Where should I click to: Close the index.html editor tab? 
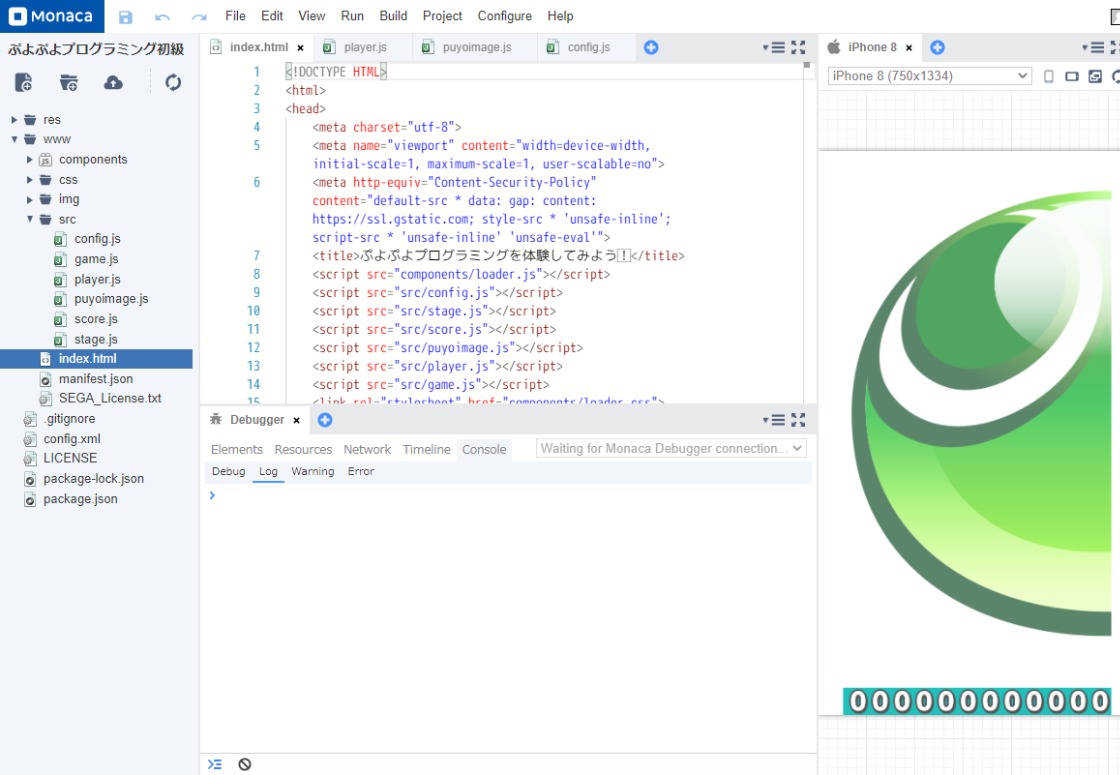tap(301, 48)
